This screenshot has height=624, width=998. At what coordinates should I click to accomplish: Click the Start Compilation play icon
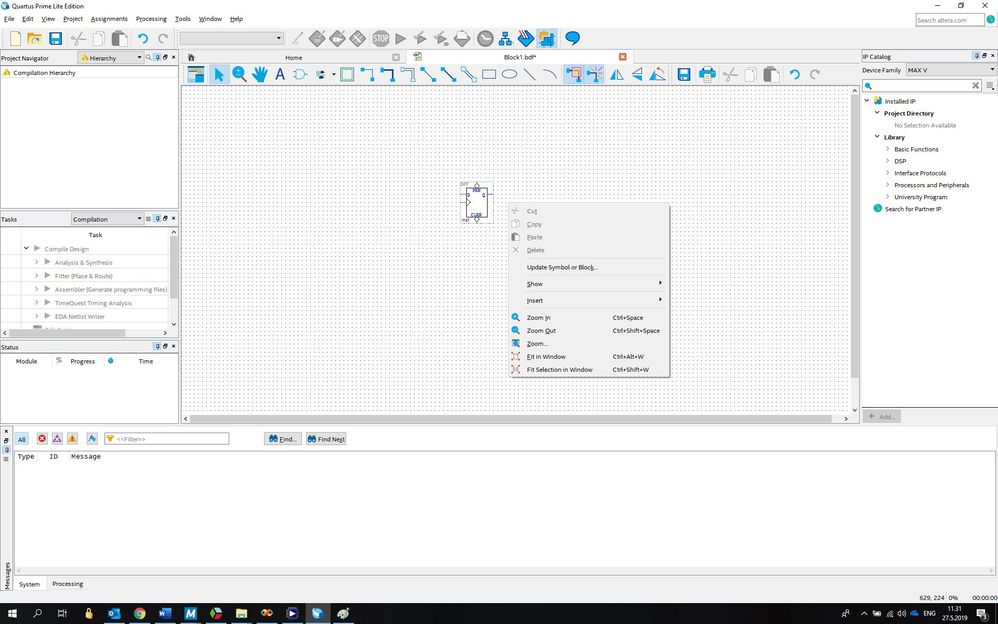coord(400,39)
